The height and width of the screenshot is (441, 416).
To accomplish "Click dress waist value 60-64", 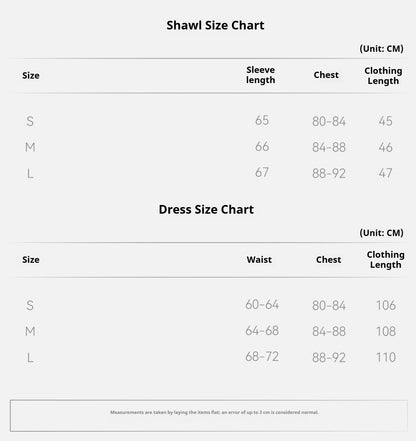I will (x=262, y=304).
